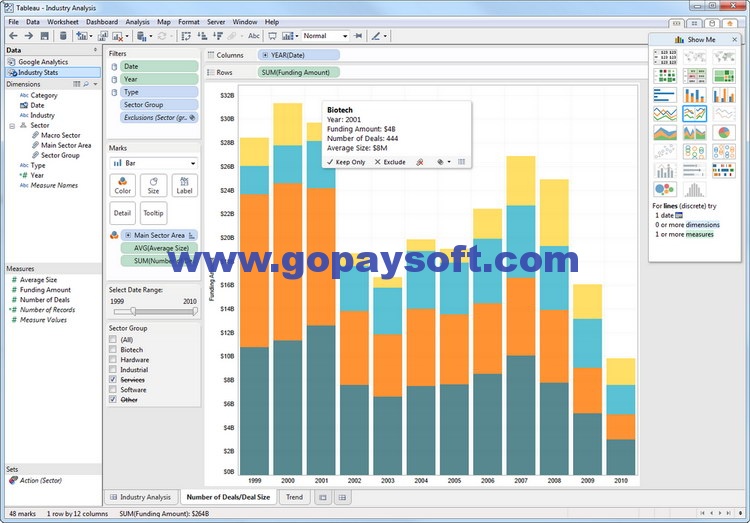Toggle the (All) sector group checkbox
Viewport: 750px width, 523px height.
[x=113, y=339]
